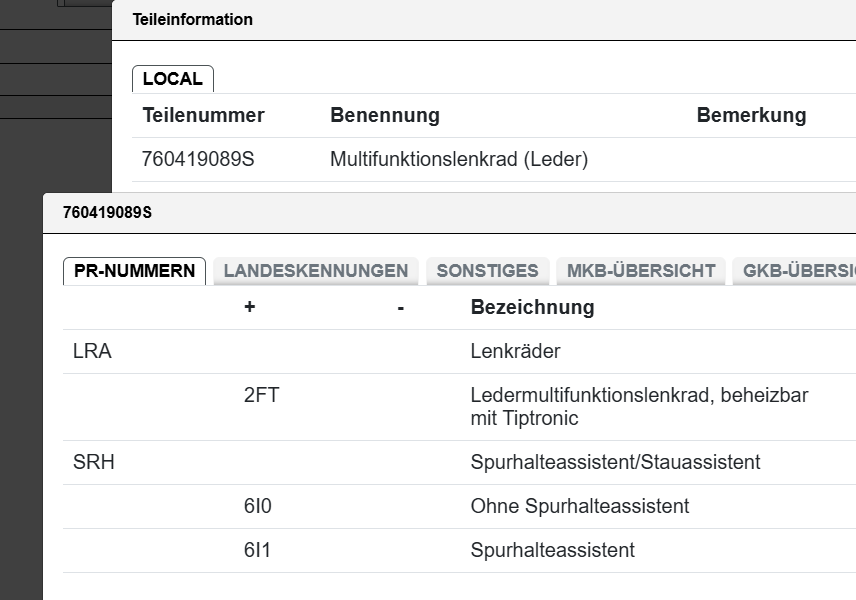This screenshot has width=856, height=600.
Task: Click the plus column header
Action: (249, 307)
